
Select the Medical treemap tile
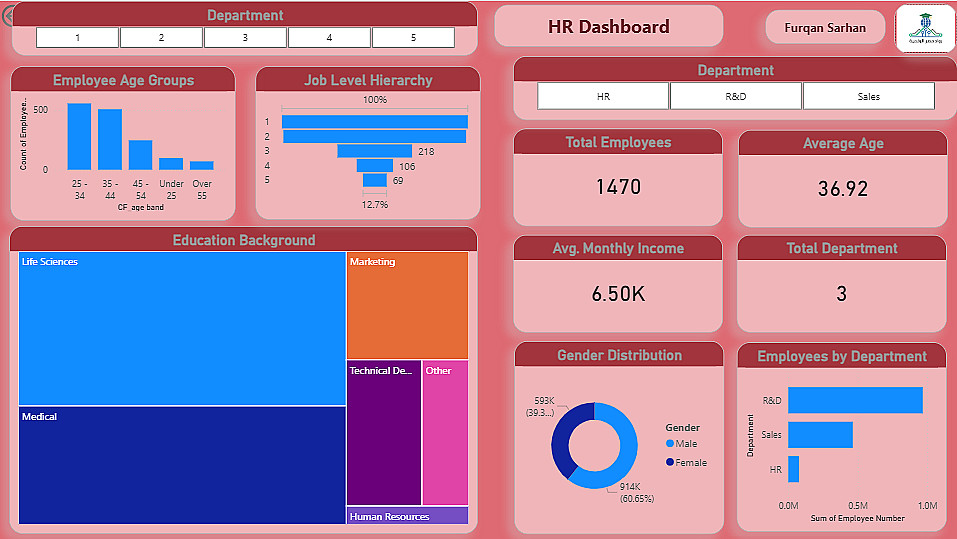[x=182, y=465]
